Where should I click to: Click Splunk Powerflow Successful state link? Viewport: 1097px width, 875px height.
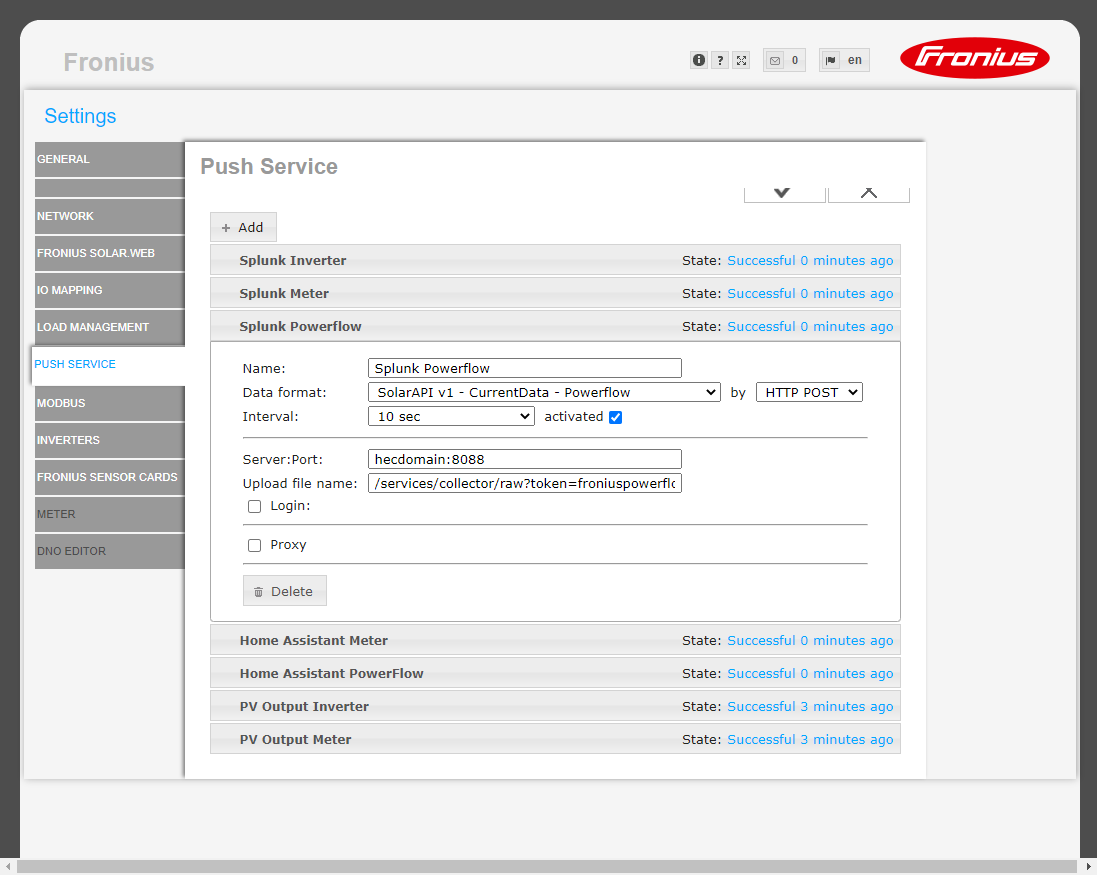tap(810, 326)
